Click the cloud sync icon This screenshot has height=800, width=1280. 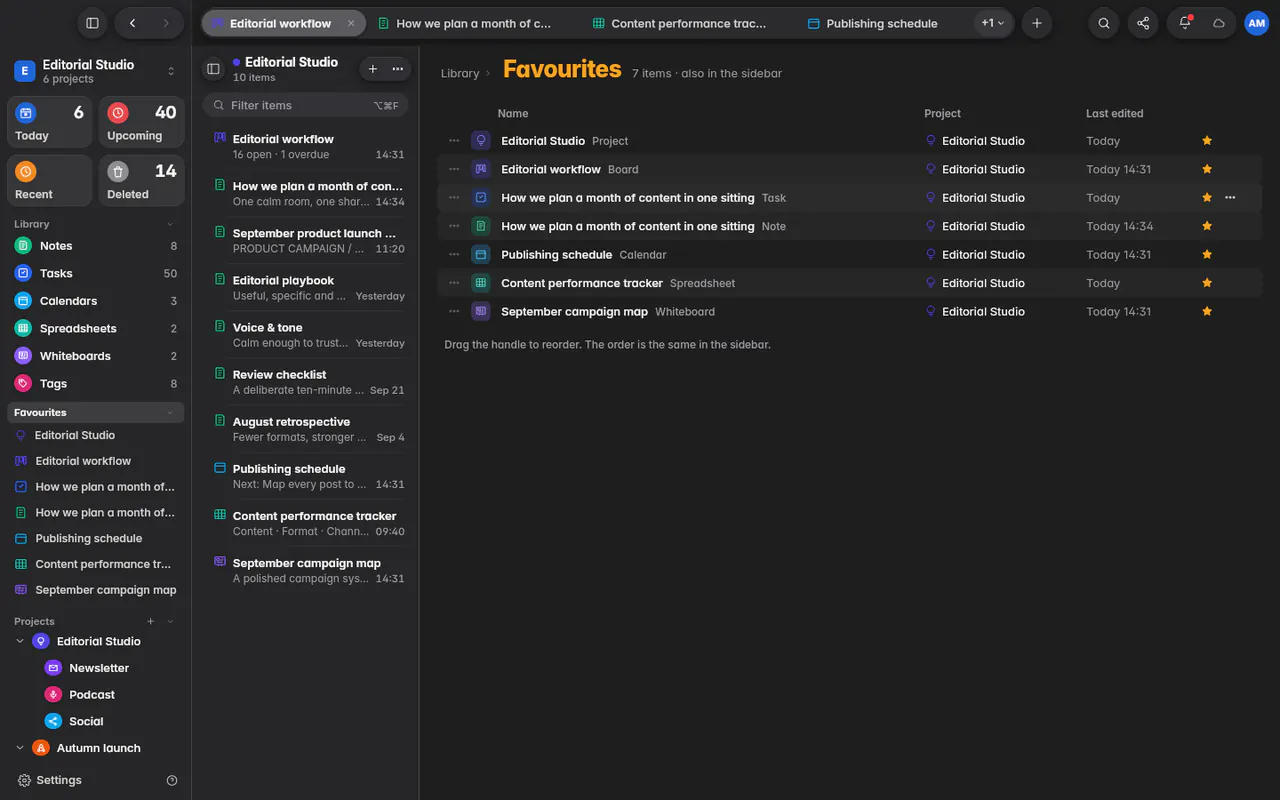1218,23
